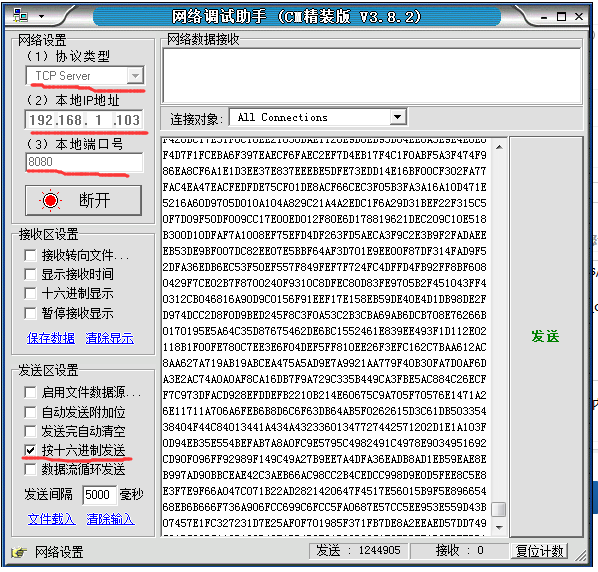Click the hex data line starting with 5216A60D9705
The image size is (598, 572).
[x=325, y=203]
